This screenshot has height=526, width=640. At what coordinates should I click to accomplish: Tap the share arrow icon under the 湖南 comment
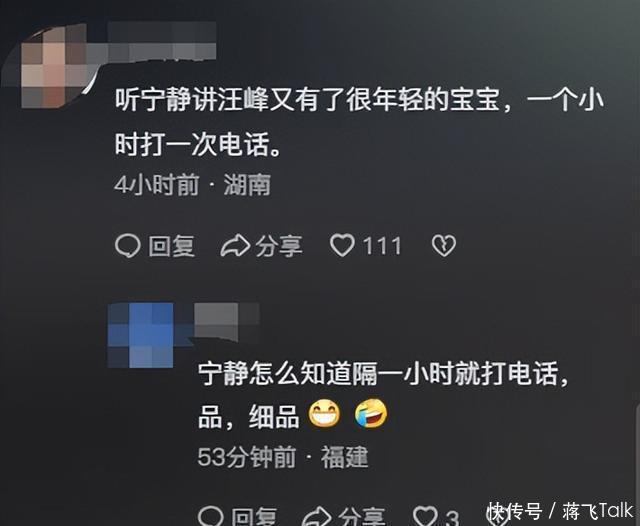pos(235,246)
